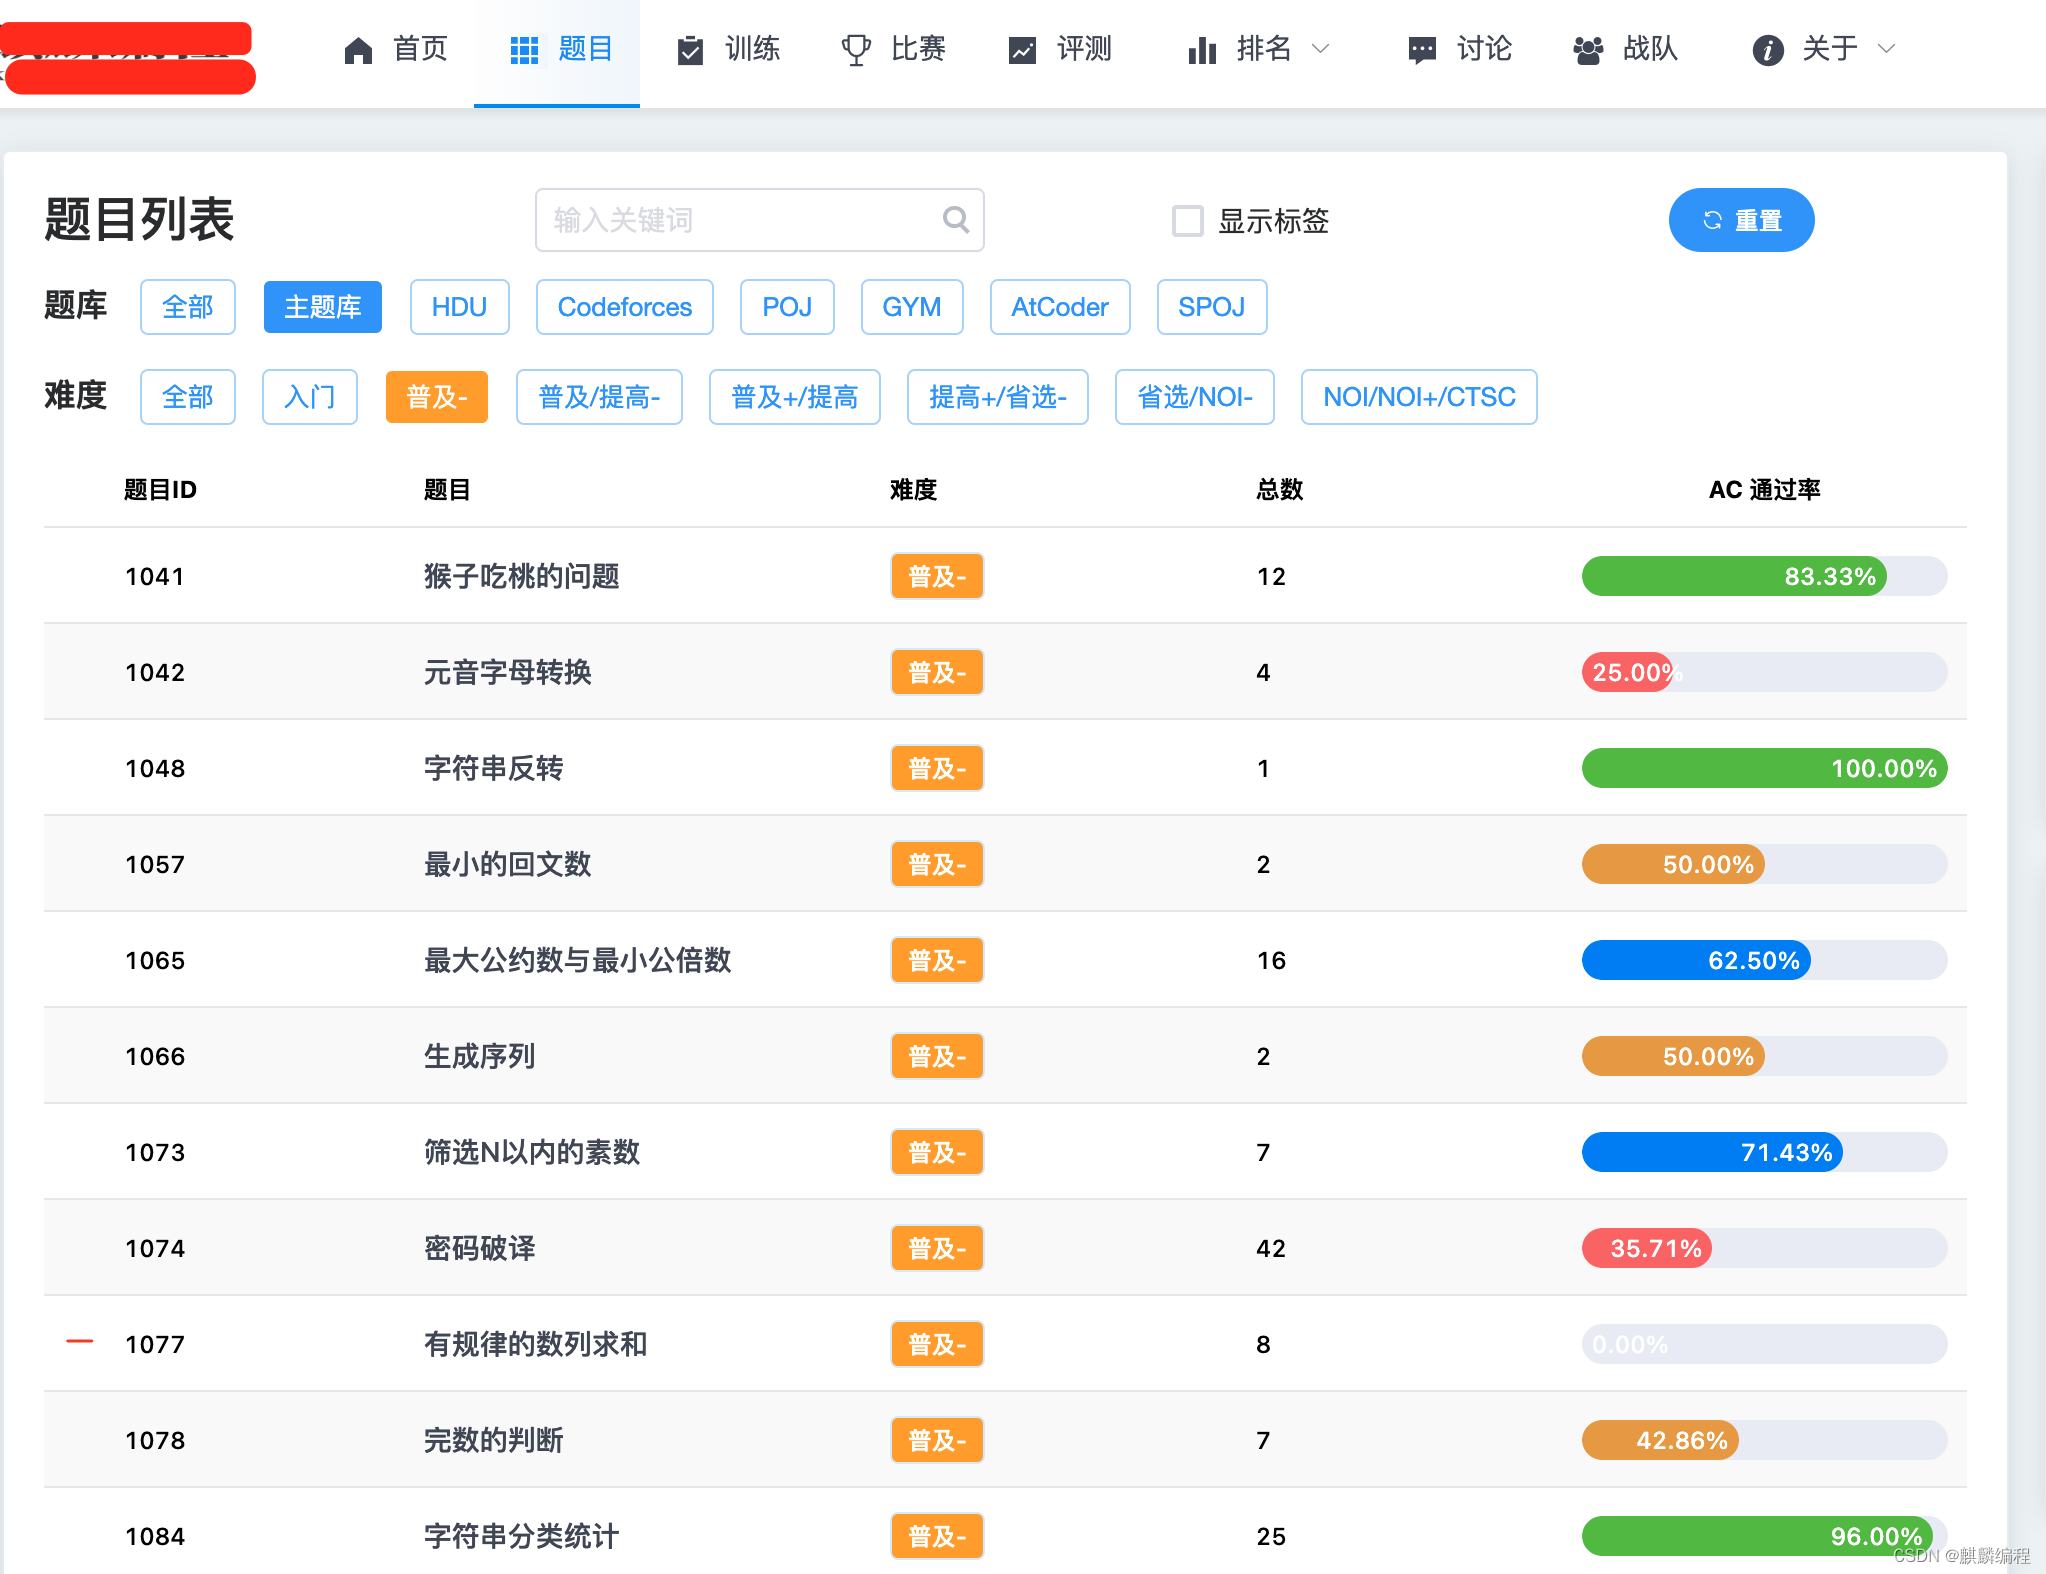Click the search magnifier icon
Viewport: 2046px width, 1574px height.
coord(955,220)
